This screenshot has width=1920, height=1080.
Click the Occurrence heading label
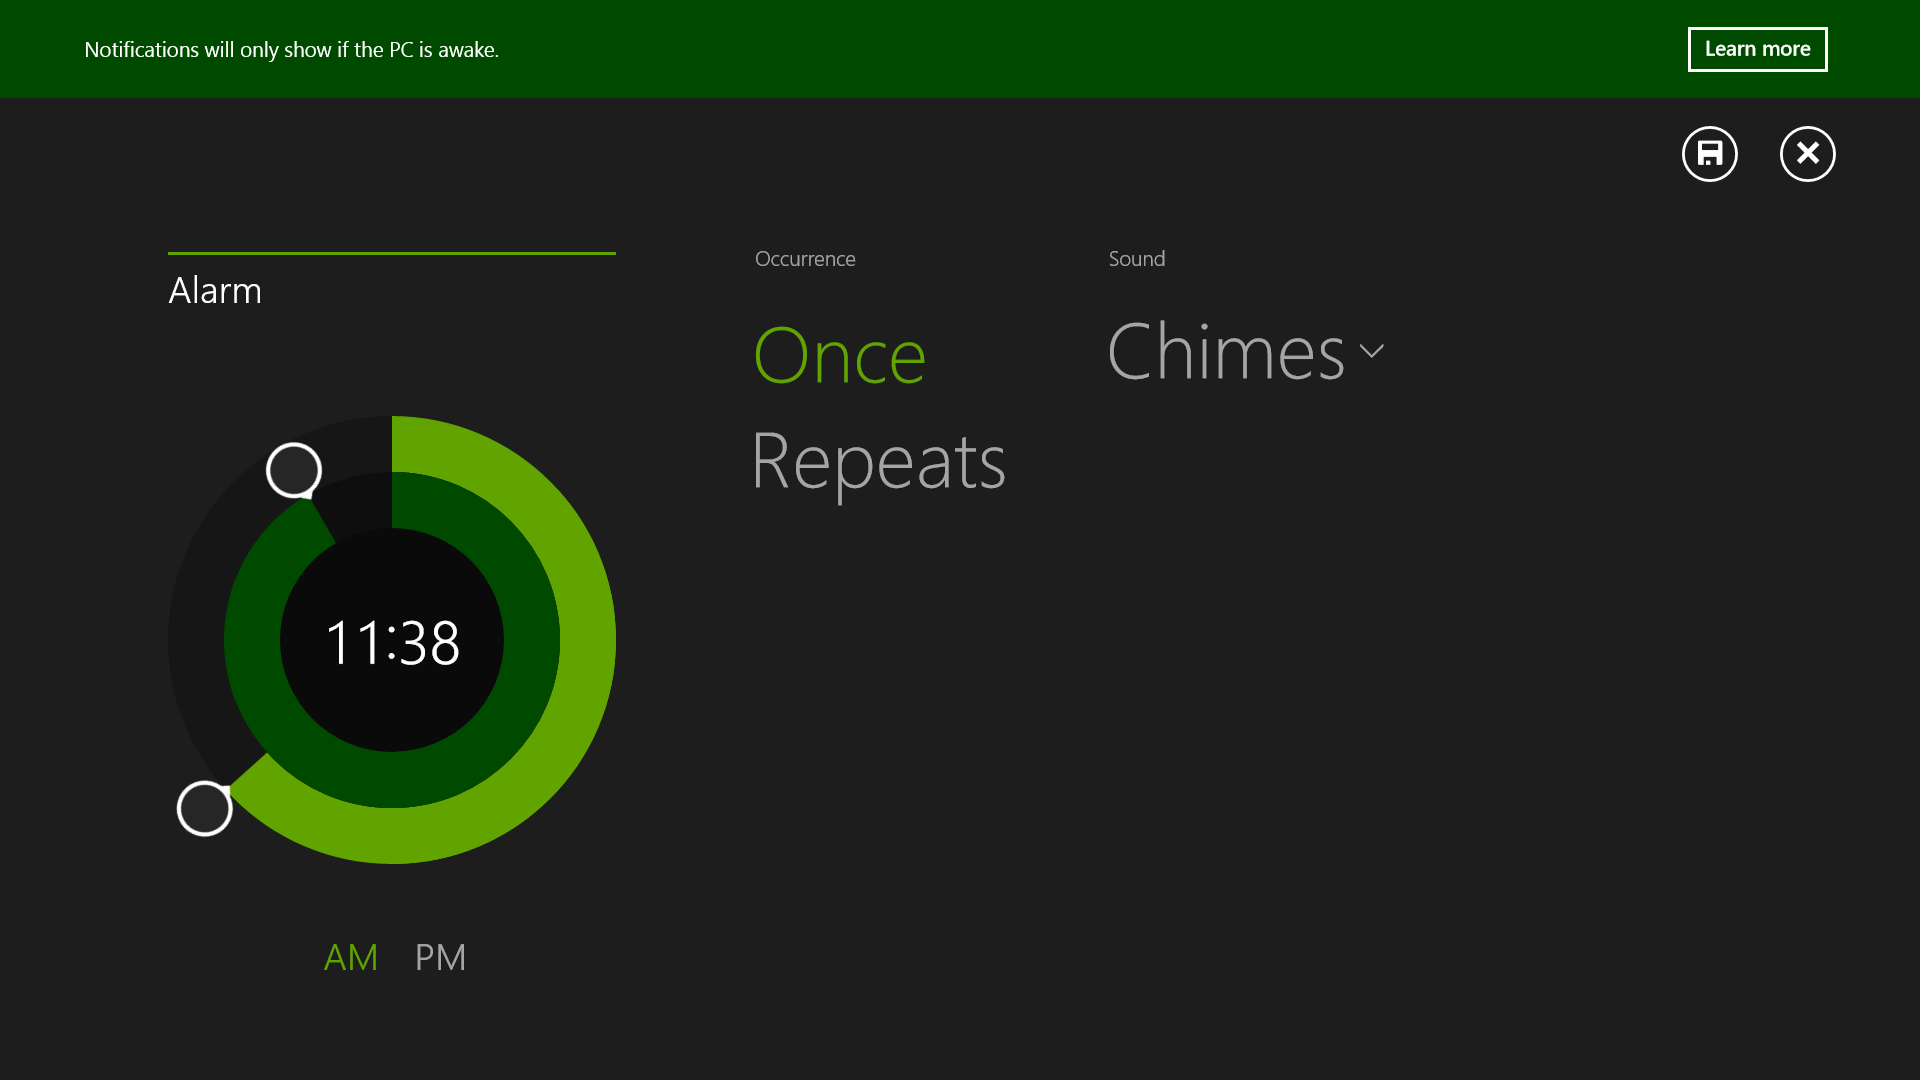pos(805,259)
